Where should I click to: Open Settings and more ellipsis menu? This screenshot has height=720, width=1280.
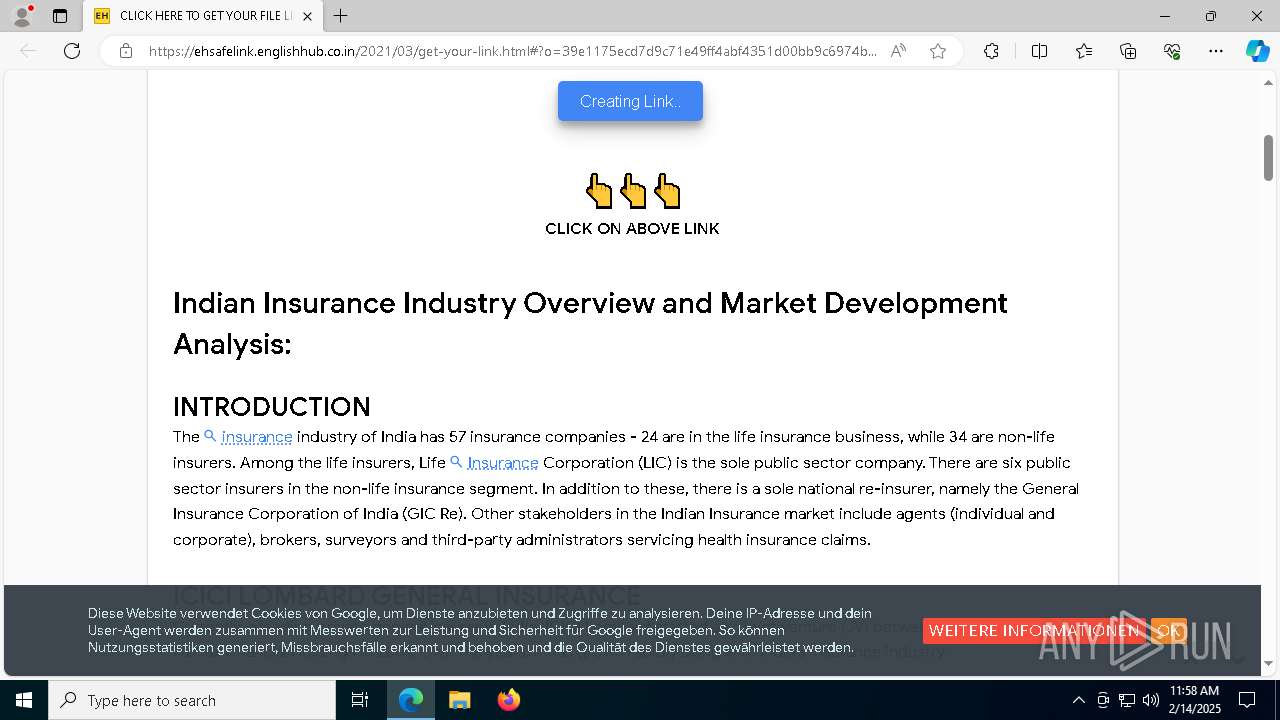[x=1216, y=51]
